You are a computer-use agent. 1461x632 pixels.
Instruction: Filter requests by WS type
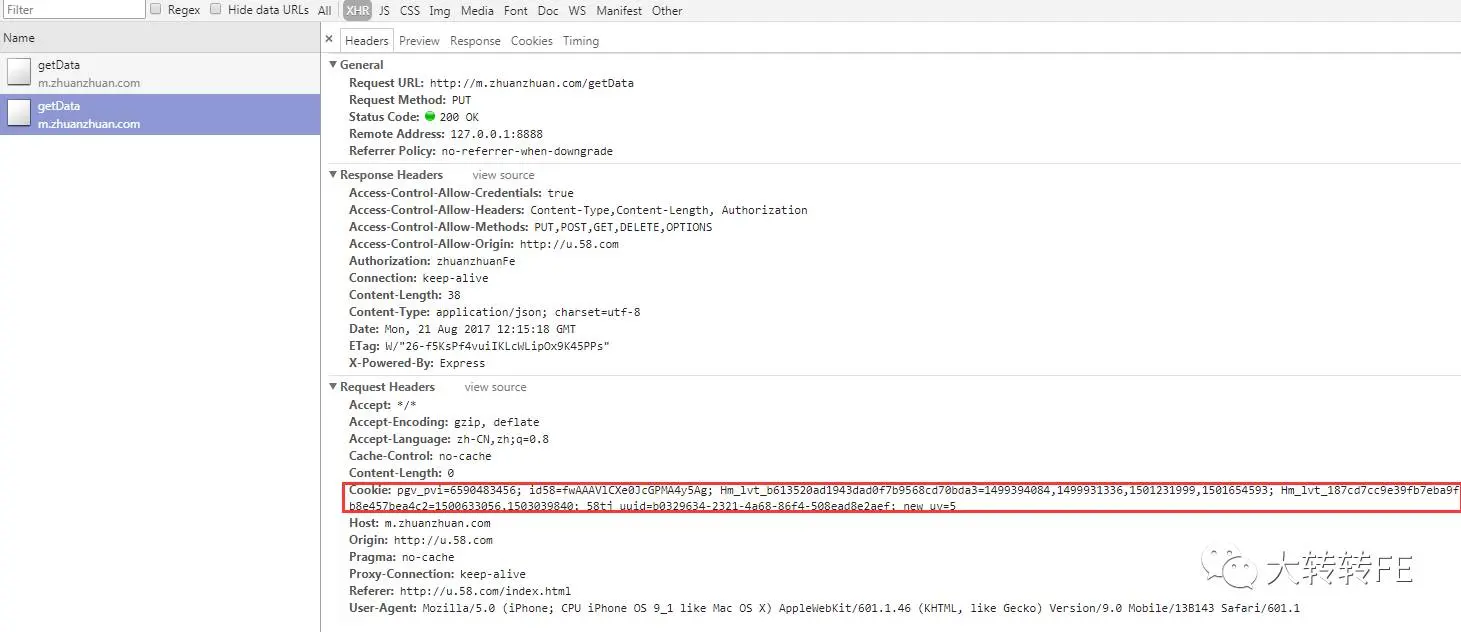pos(577,10)
